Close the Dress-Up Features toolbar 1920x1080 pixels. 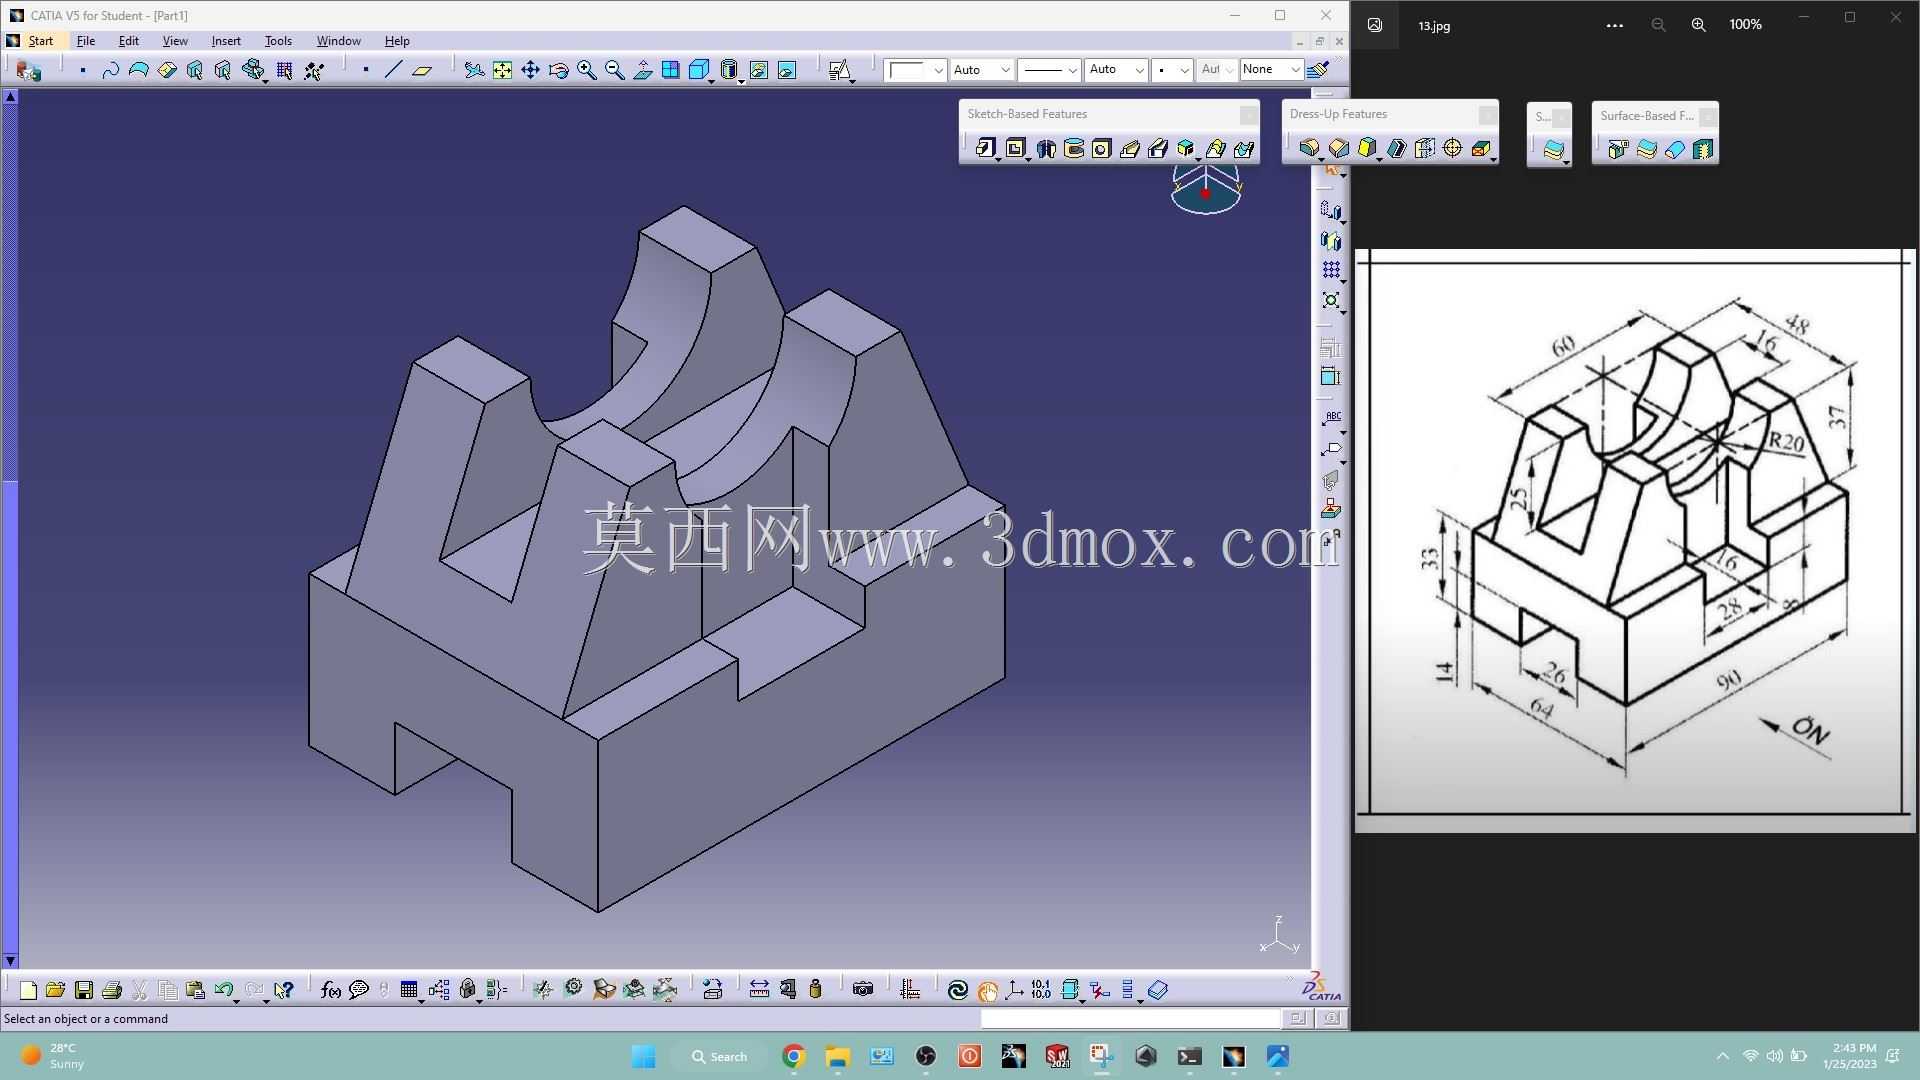(1488, 115)
